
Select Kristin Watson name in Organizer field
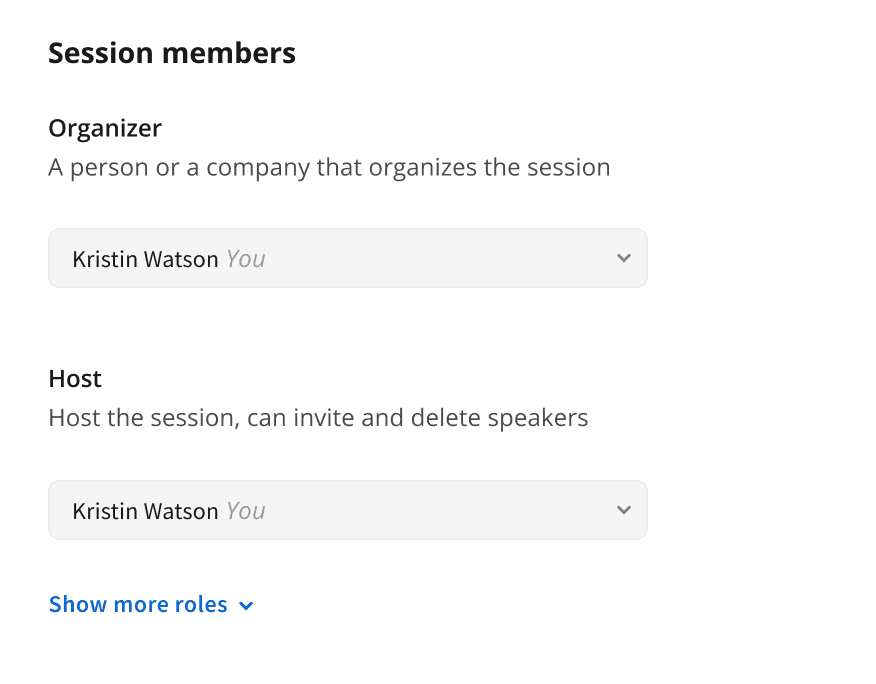pyautogui.click(x=145, y=259)
